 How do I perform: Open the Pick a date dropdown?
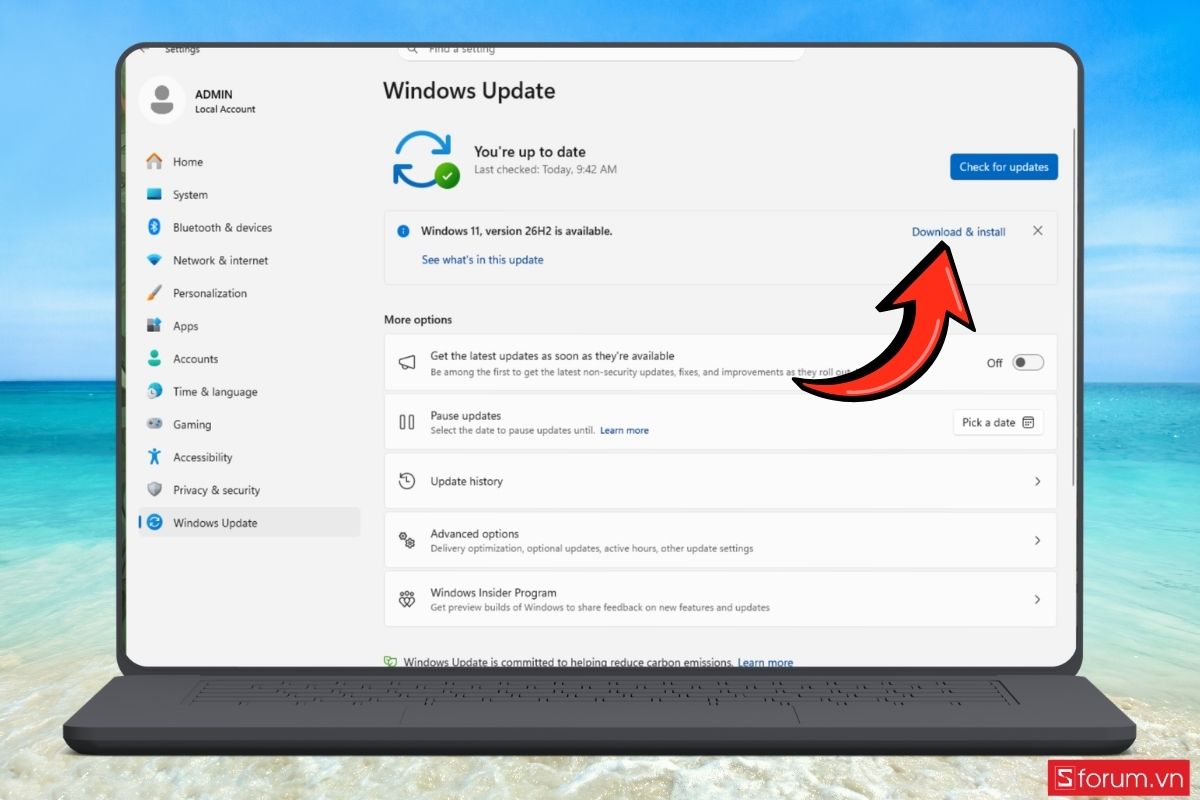[x=998, y=422]
